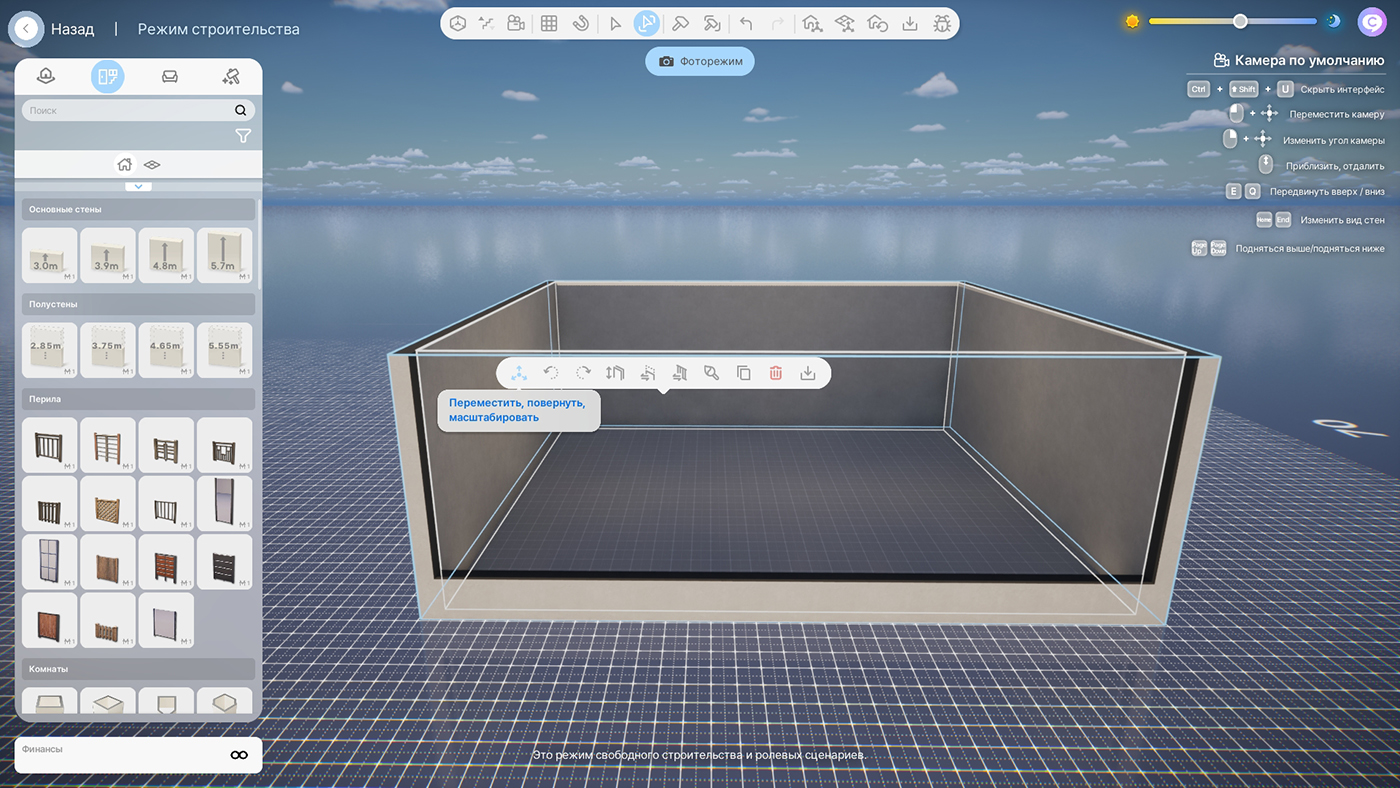Click the Перила section header
1400x788 pixels.
point(138,399)
